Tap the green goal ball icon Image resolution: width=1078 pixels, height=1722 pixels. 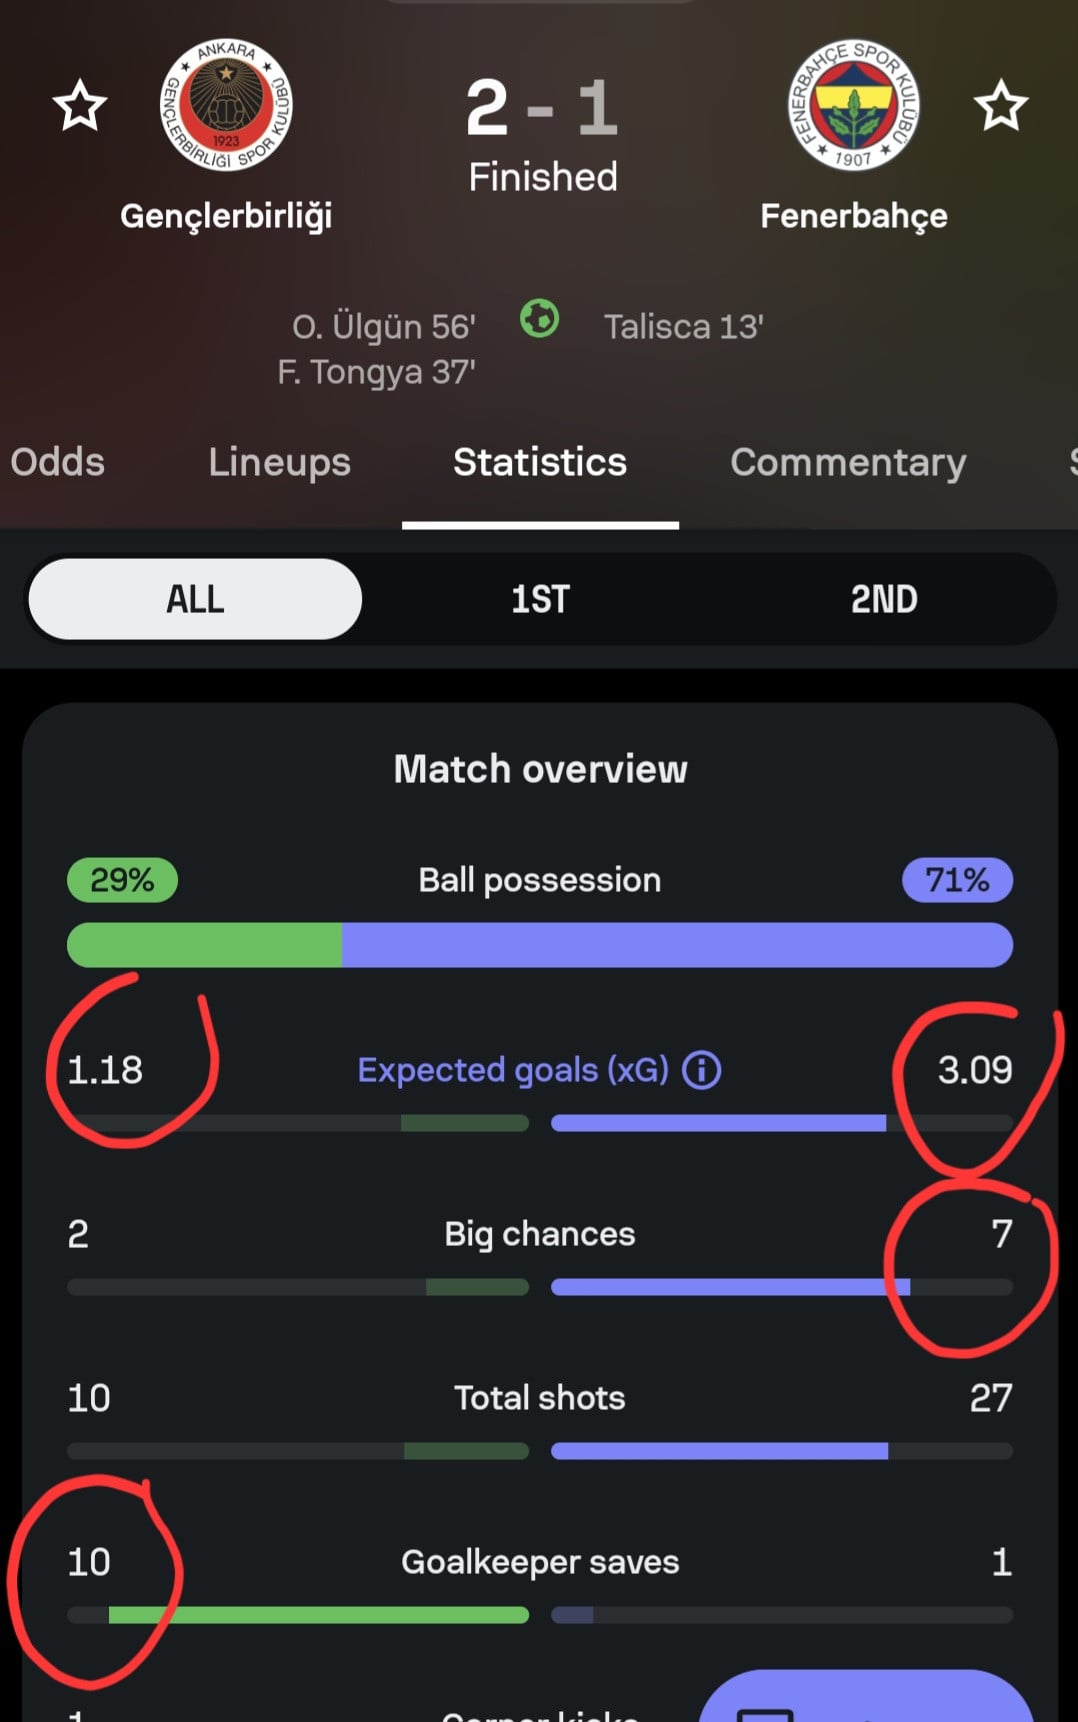coord(540,320)
